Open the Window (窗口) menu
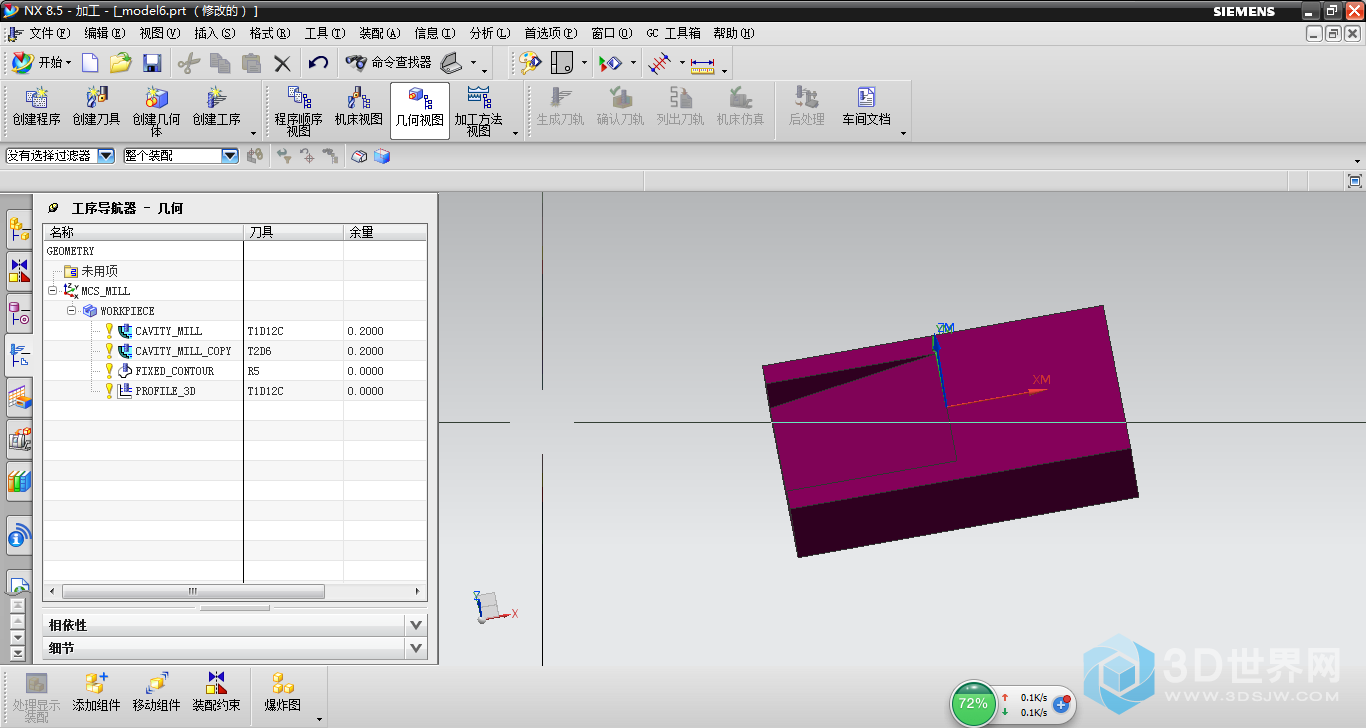The height and width of the screenshot is (728, 1366). click(611, 33)
